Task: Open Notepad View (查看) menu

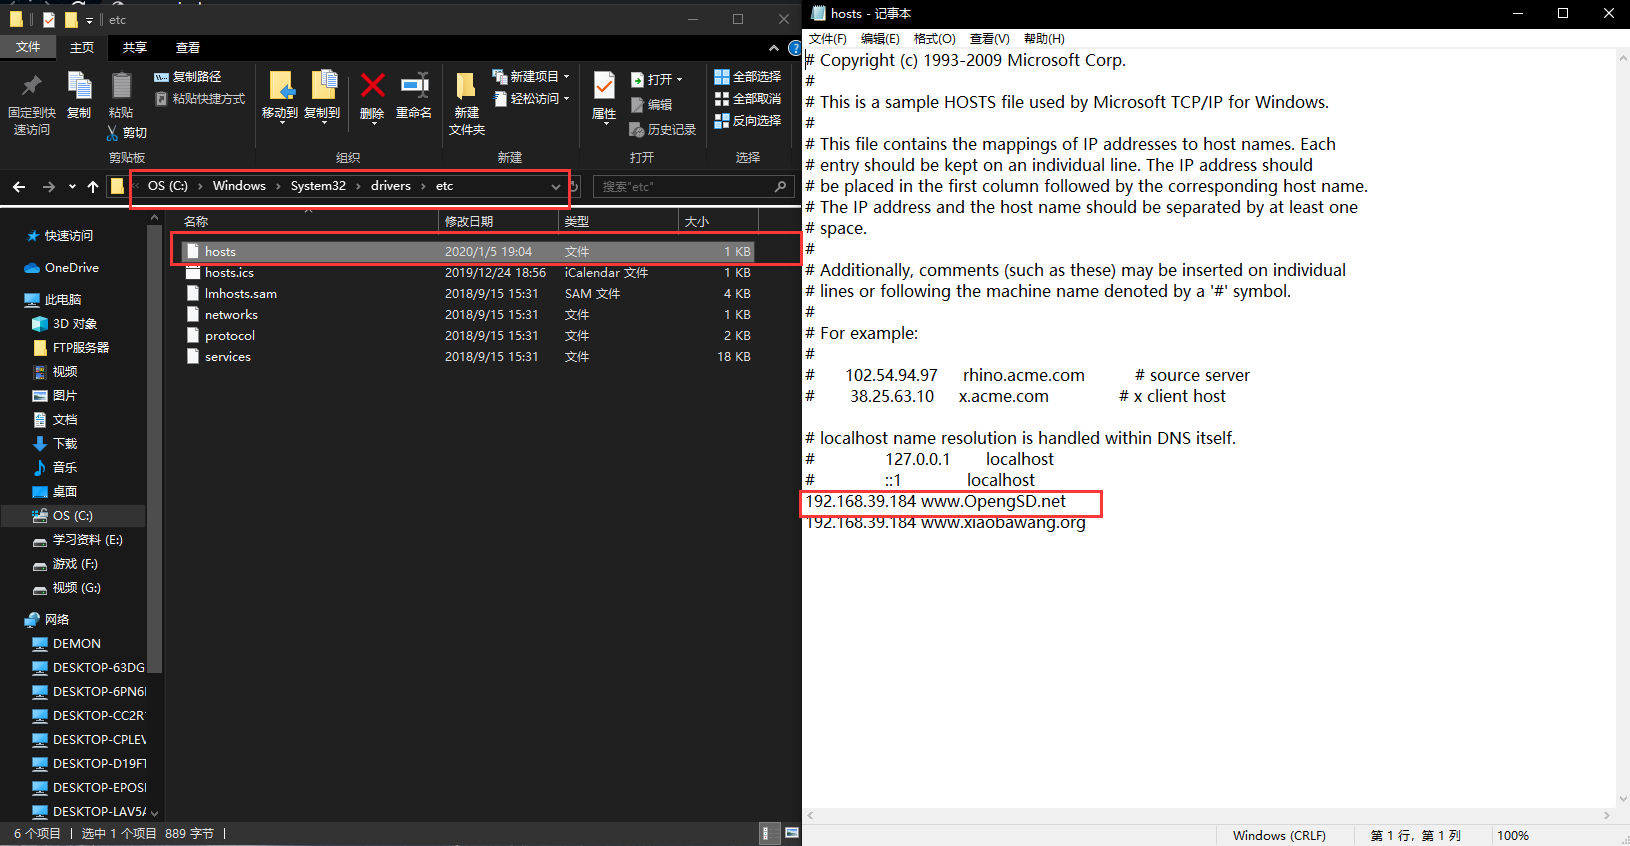Action: click(x=989, y=39)
